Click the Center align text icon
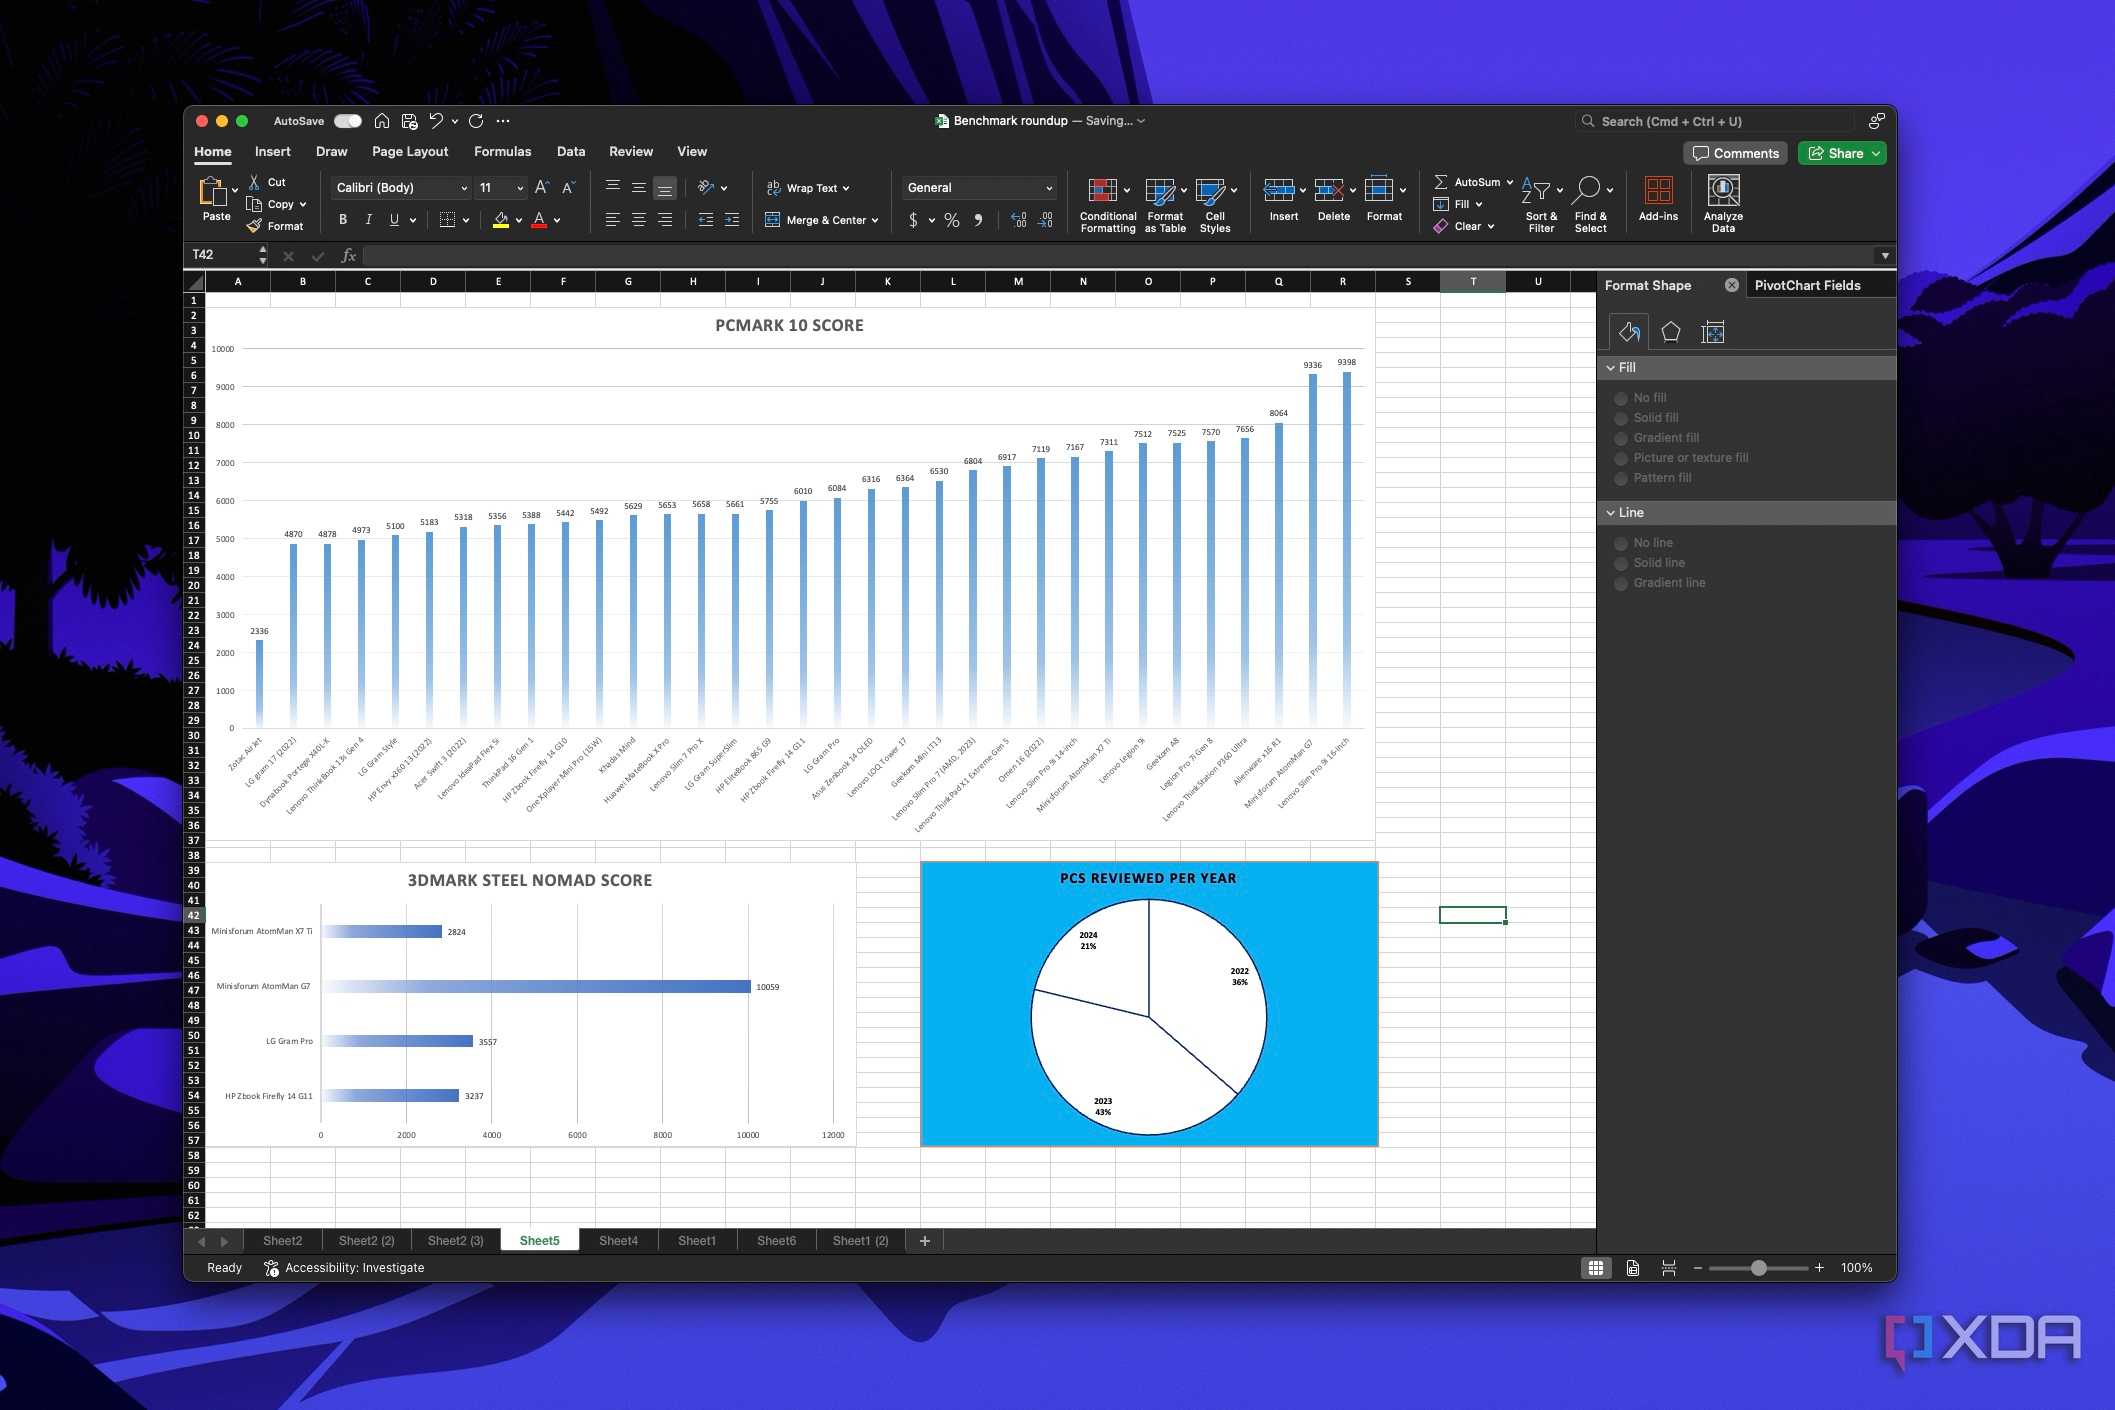Image resolution: width=2115 pixels, height=1410 pixels. coord(639,220)
